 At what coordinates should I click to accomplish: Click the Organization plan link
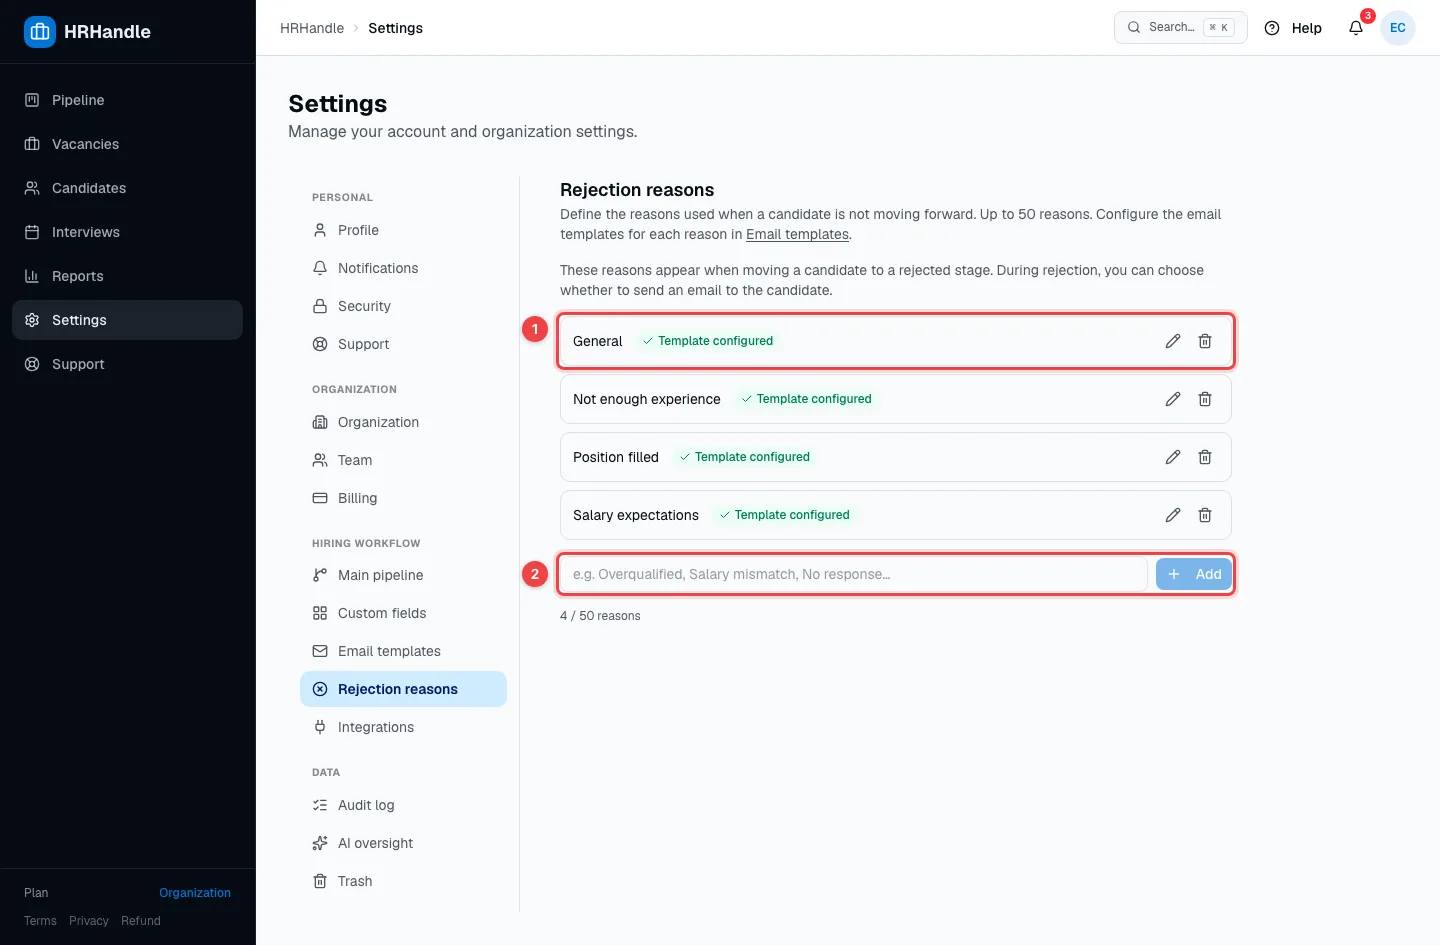195,893
